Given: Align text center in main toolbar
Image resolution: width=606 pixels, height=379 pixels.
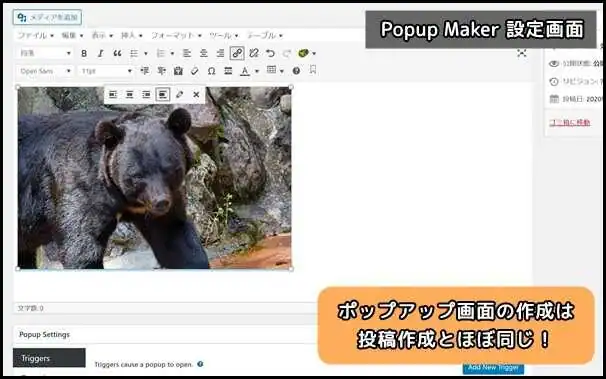Looking at the screenshot, I should [x=203, y=53].
